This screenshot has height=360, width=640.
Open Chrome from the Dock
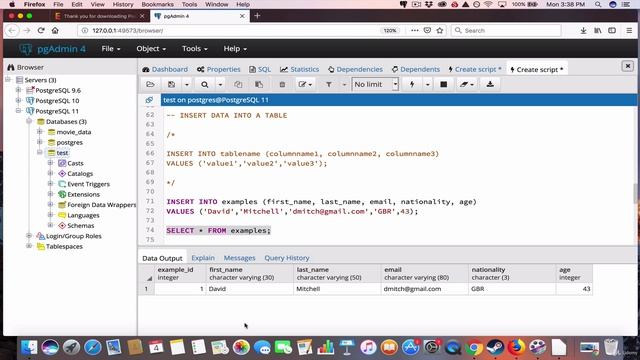coord(473,347)
